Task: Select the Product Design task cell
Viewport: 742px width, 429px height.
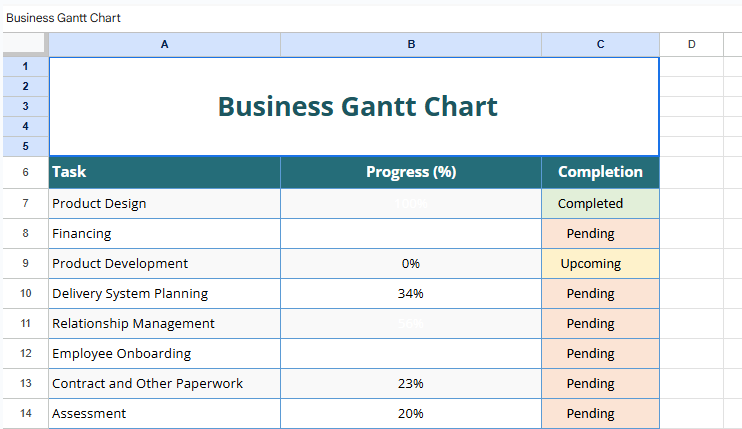Action: click(164, 204)
